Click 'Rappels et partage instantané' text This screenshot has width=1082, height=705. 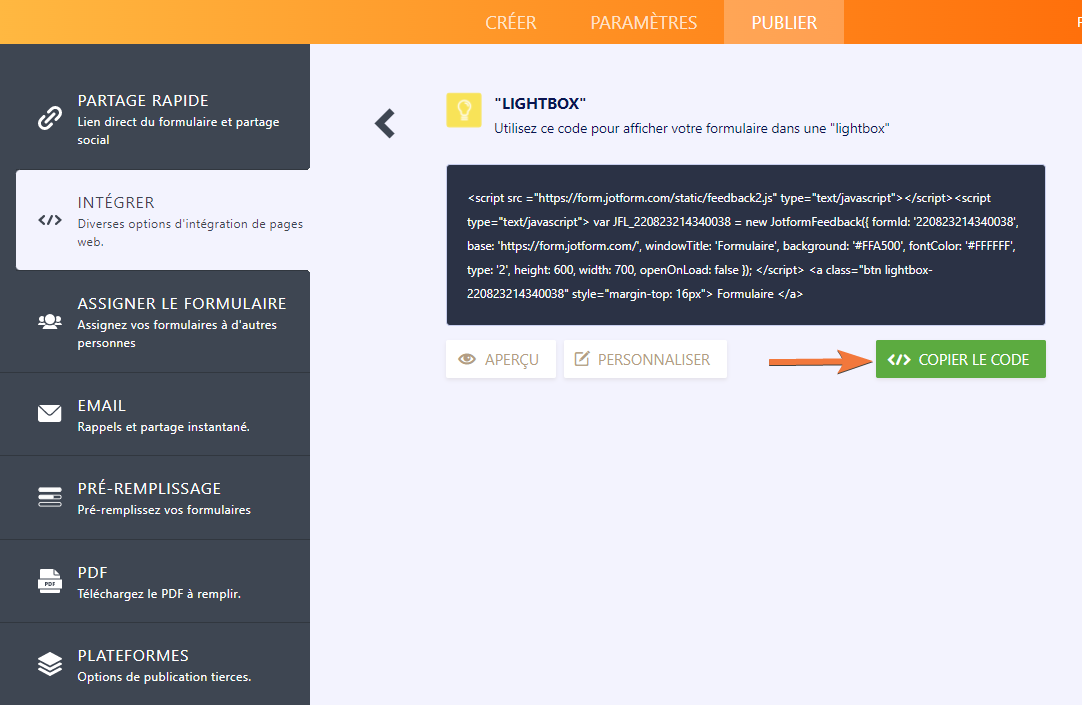point(164,427)
